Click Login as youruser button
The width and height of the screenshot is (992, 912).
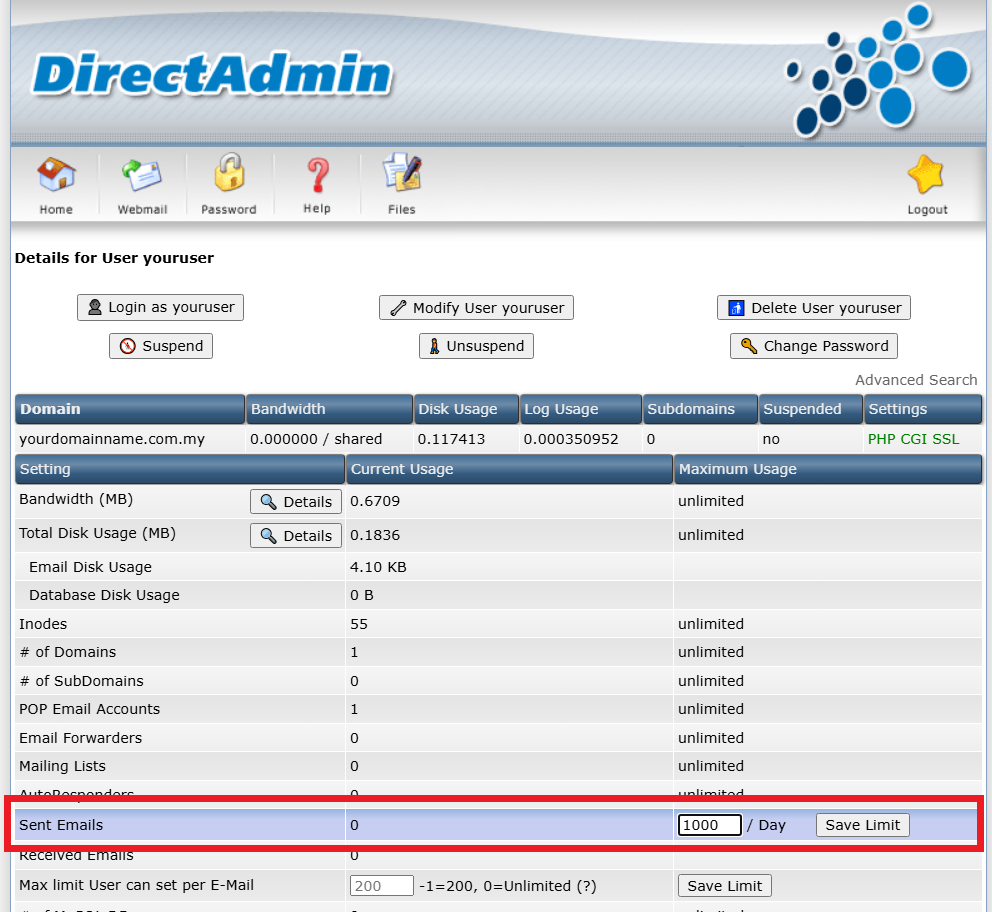(x=161, y=307)
